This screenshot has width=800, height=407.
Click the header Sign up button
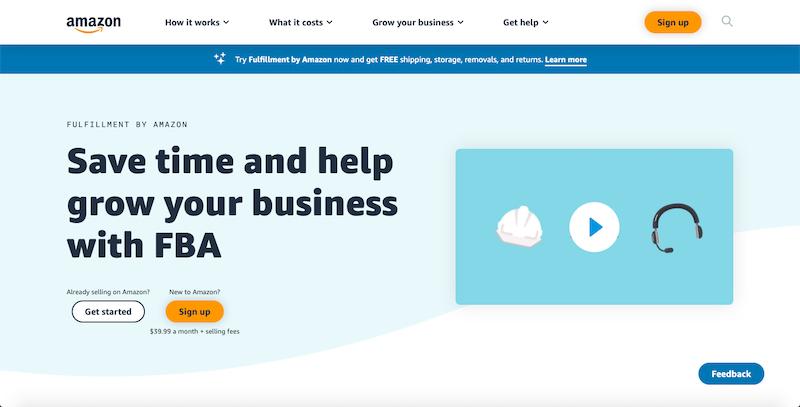click(672, 22)
